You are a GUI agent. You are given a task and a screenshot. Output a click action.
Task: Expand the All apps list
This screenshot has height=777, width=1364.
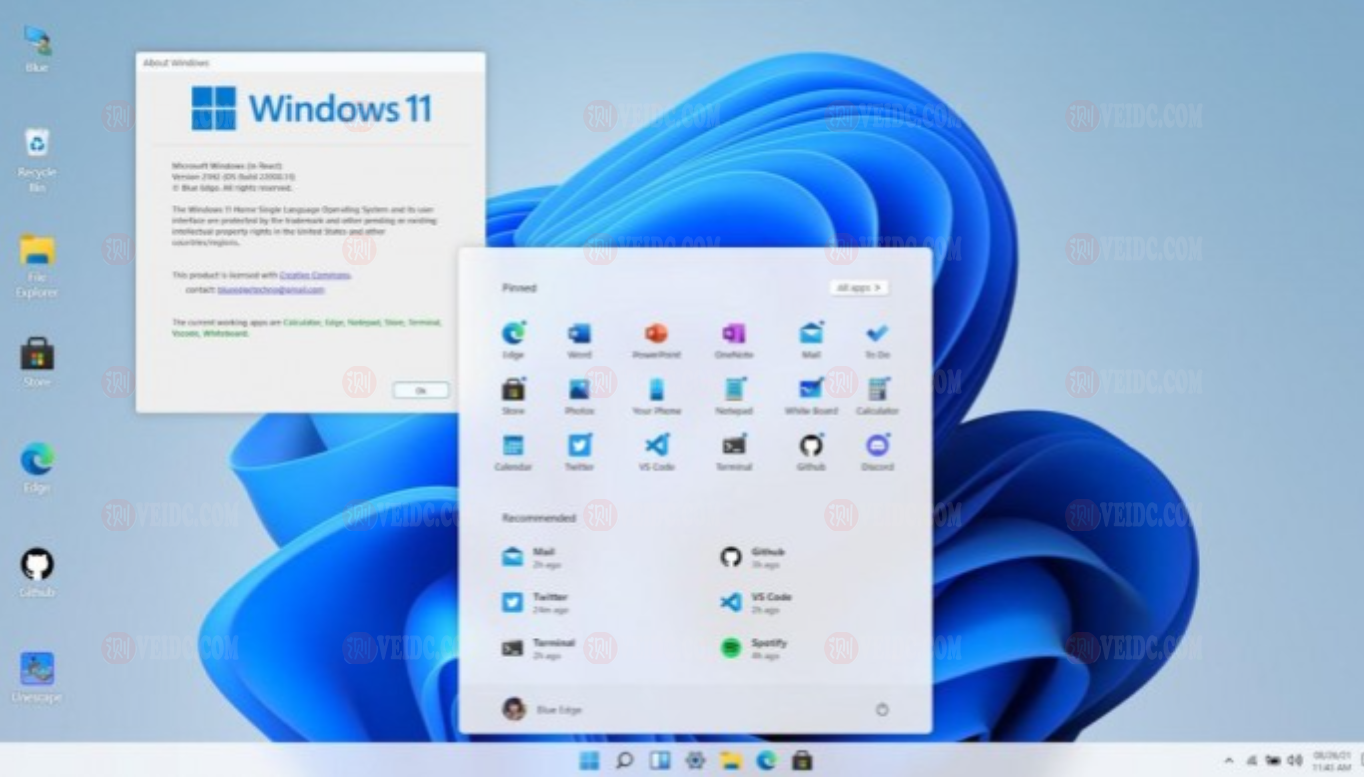pyautogui.click(x=859, y=288)
